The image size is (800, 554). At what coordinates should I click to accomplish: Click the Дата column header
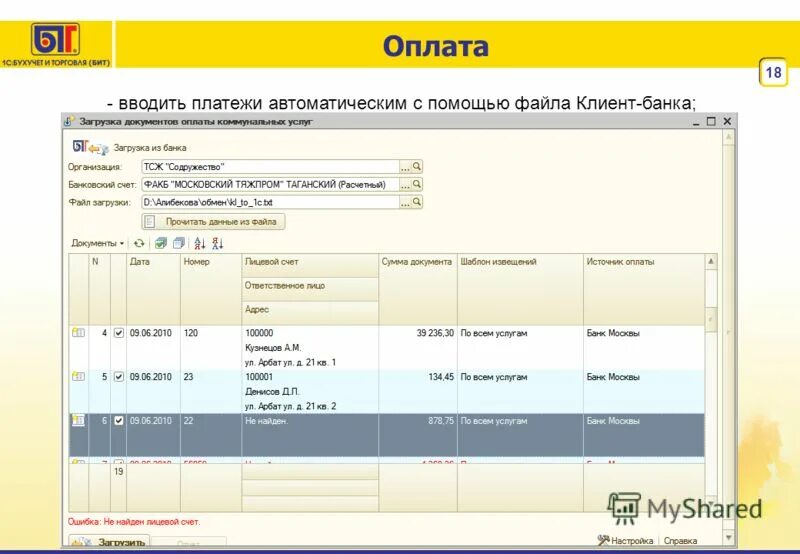(x=153, y=289)
